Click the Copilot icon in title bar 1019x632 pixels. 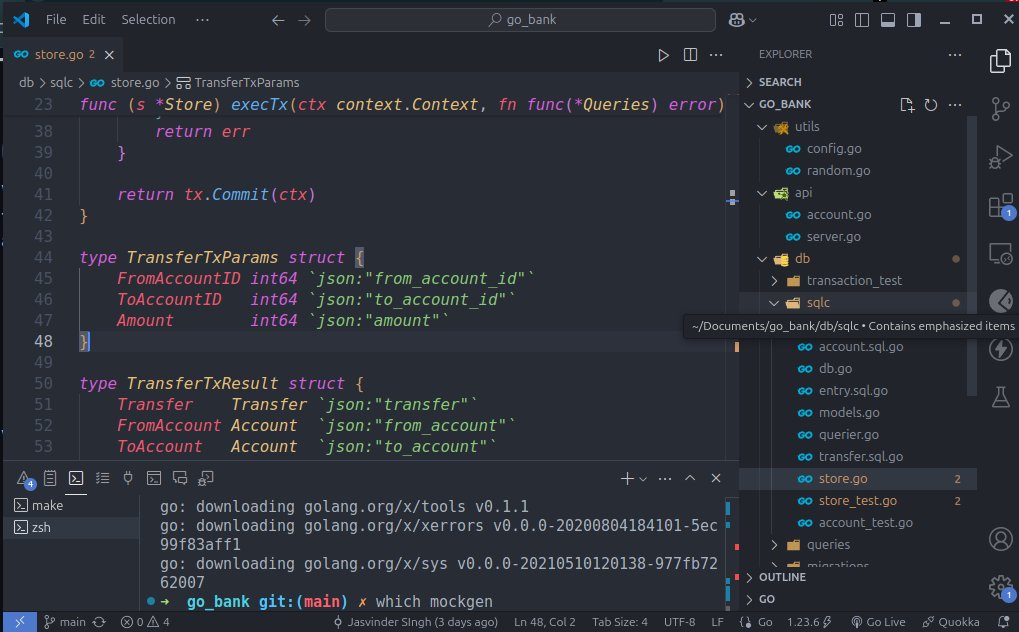click(736, 20)
